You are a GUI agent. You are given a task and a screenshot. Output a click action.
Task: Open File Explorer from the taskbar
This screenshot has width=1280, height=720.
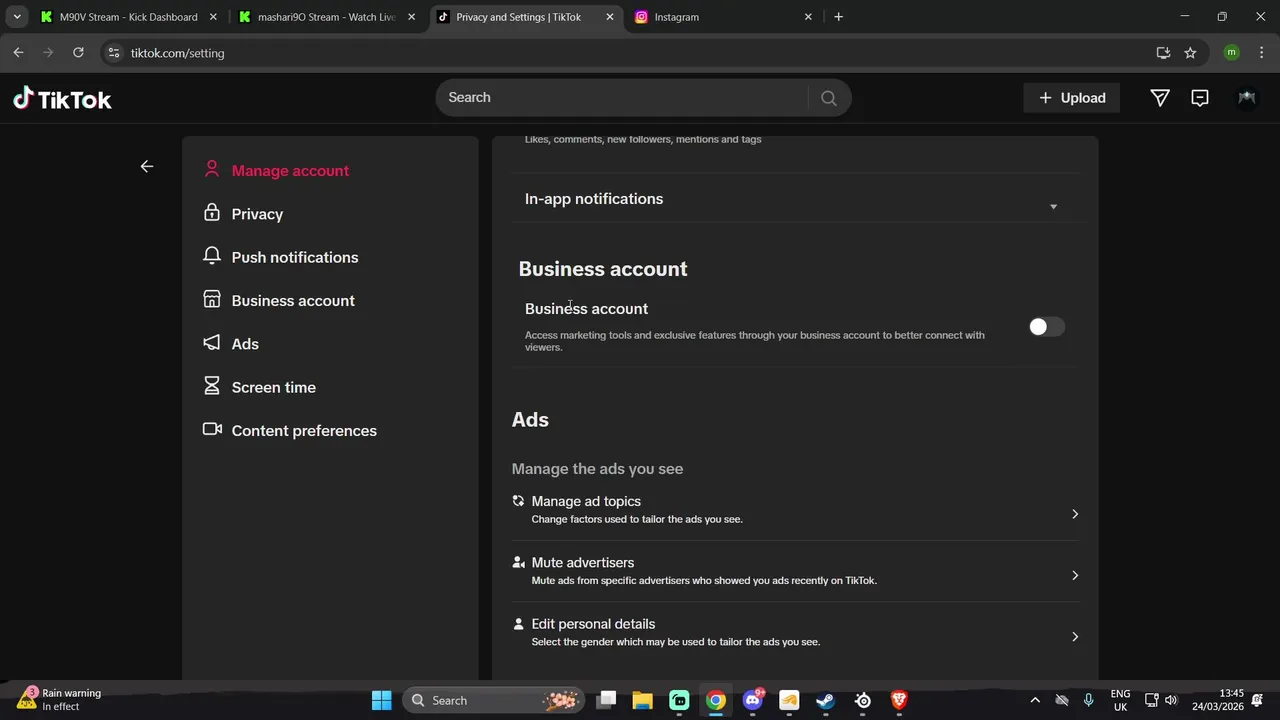click(642, 700)
